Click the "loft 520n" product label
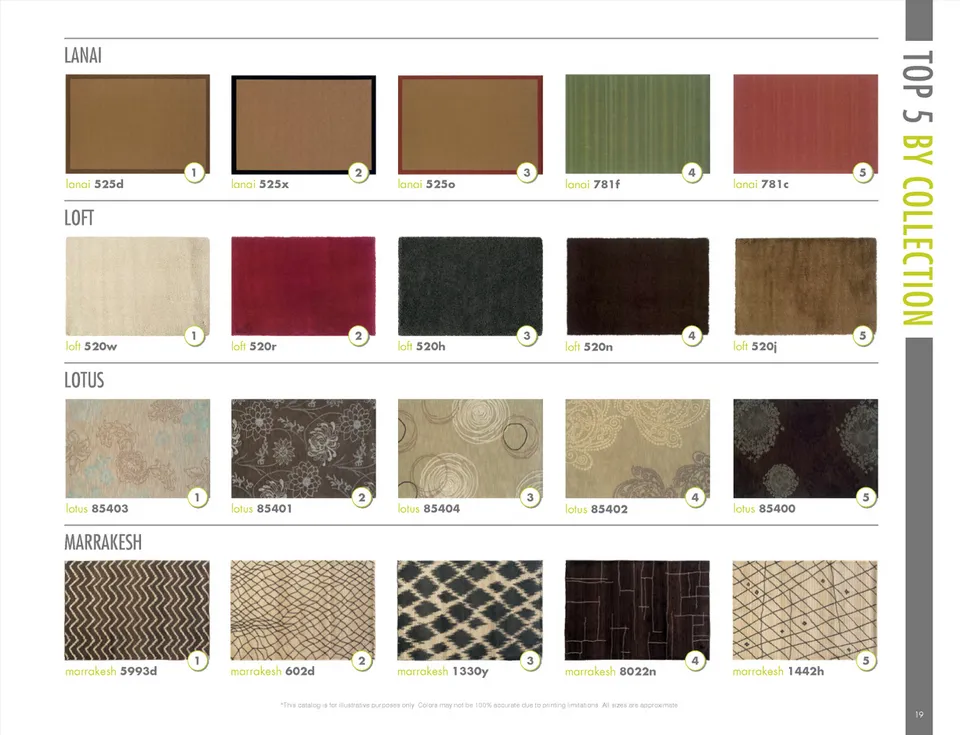The height and width of the screenshot is (735, 960). [x=589, y=348]
